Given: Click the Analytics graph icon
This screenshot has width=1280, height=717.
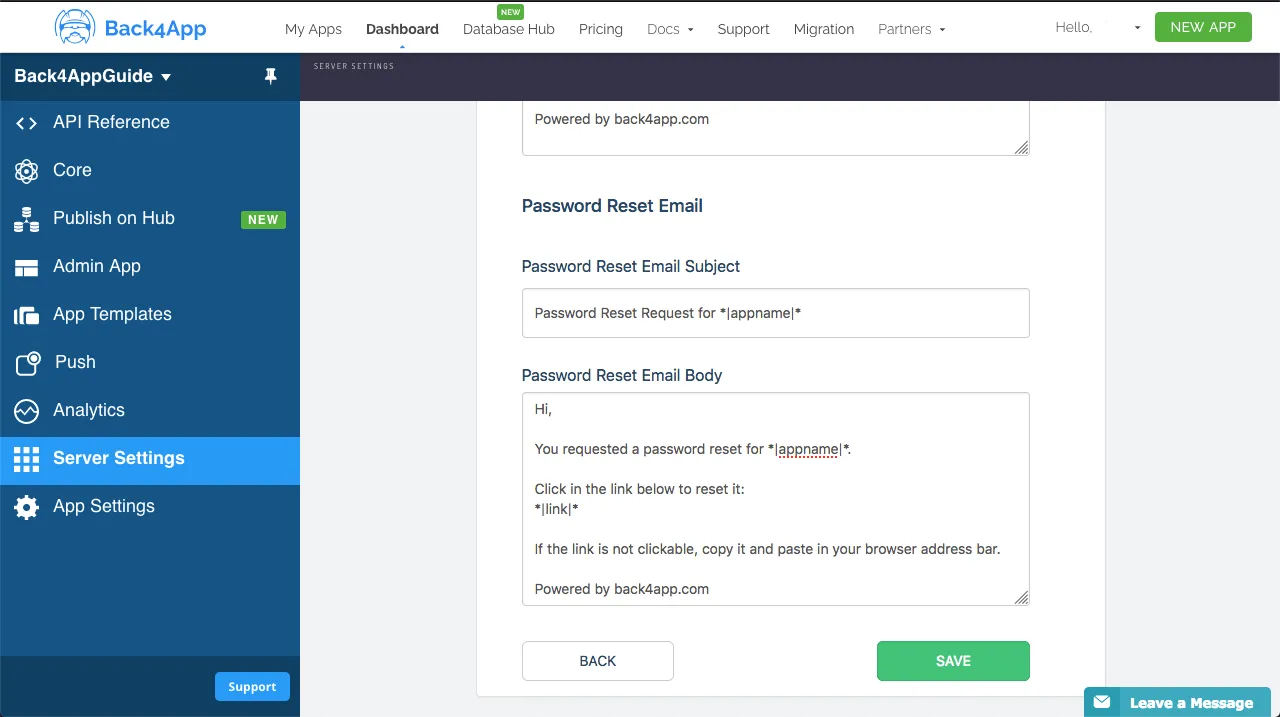Looking at the screenshot, I should pos(26,410).
